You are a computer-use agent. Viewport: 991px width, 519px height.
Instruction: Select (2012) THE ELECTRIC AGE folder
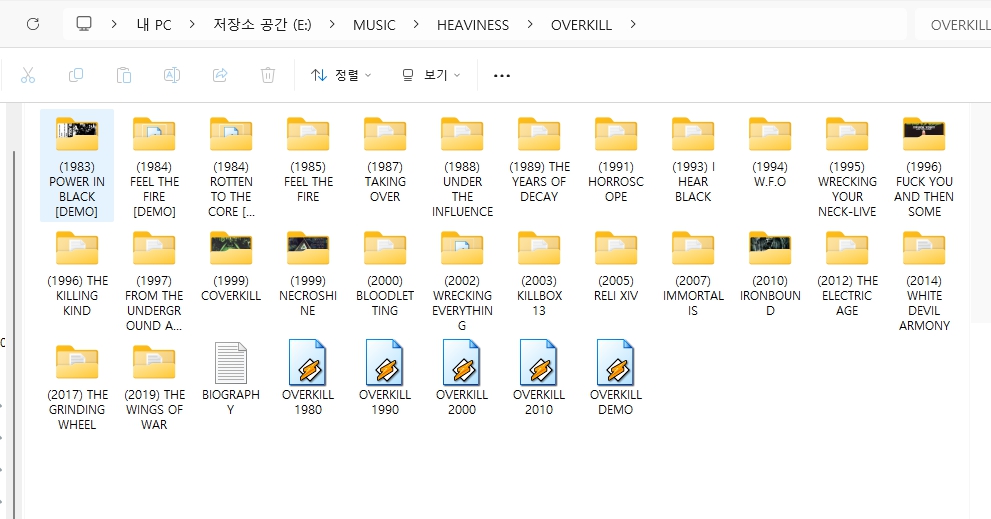coord(847,272)
